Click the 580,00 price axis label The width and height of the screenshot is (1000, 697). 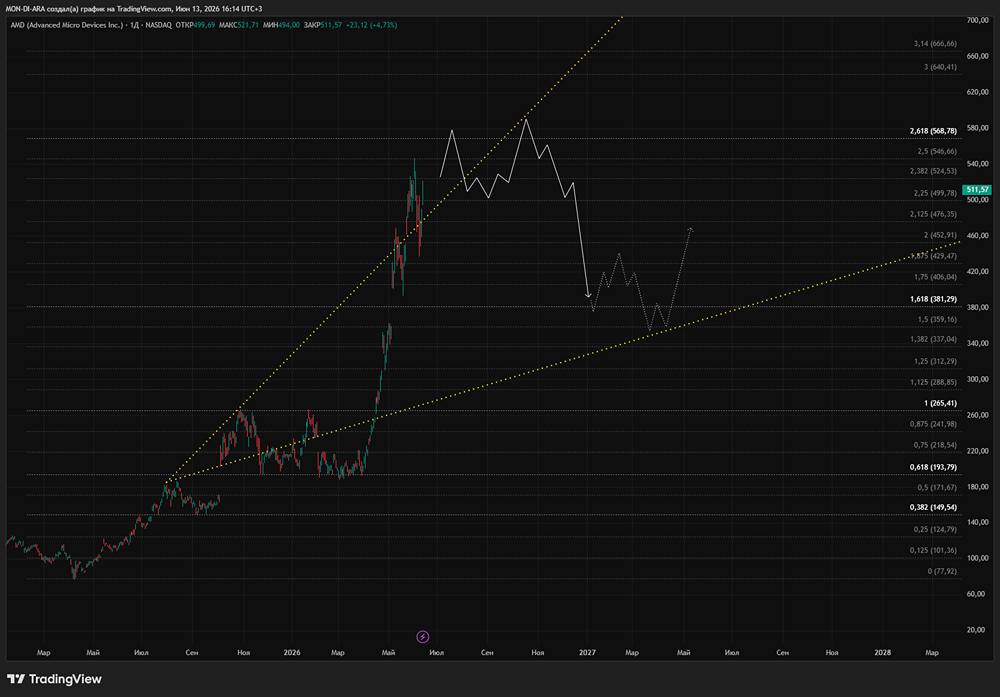(x=977, y=128)
